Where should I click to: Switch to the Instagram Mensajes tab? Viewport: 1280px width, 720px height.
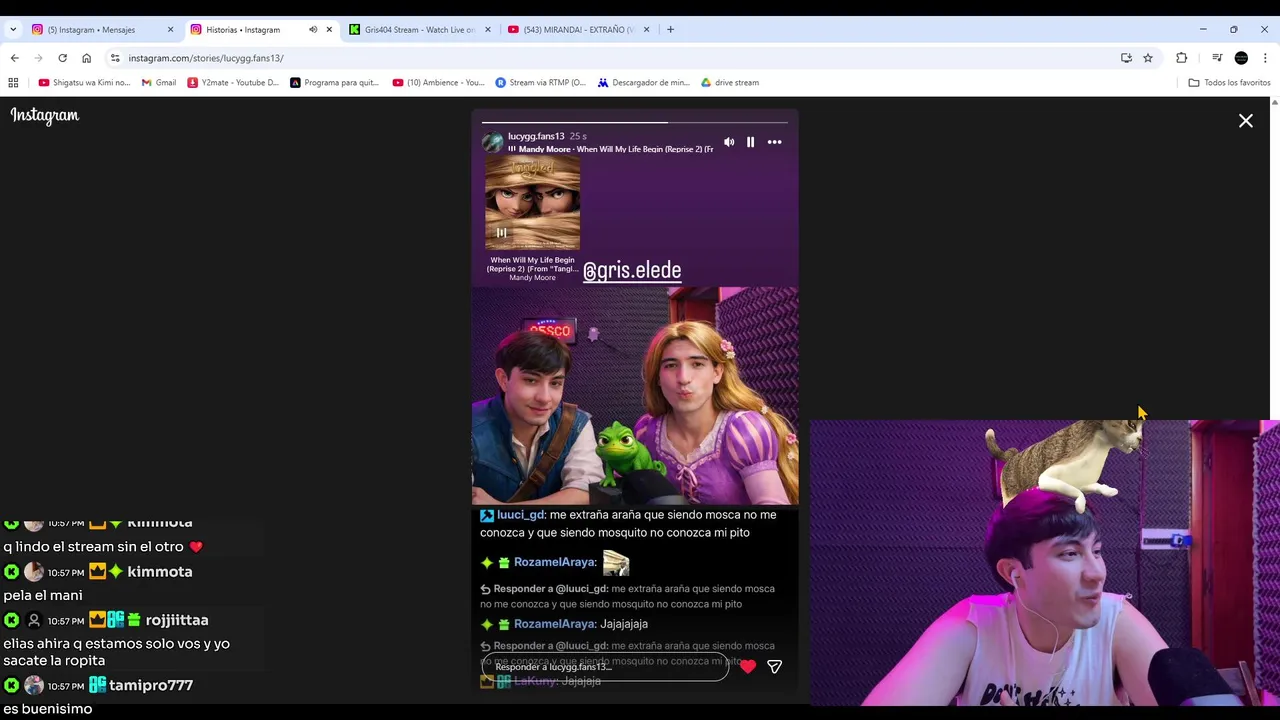(x=102, y=29)
